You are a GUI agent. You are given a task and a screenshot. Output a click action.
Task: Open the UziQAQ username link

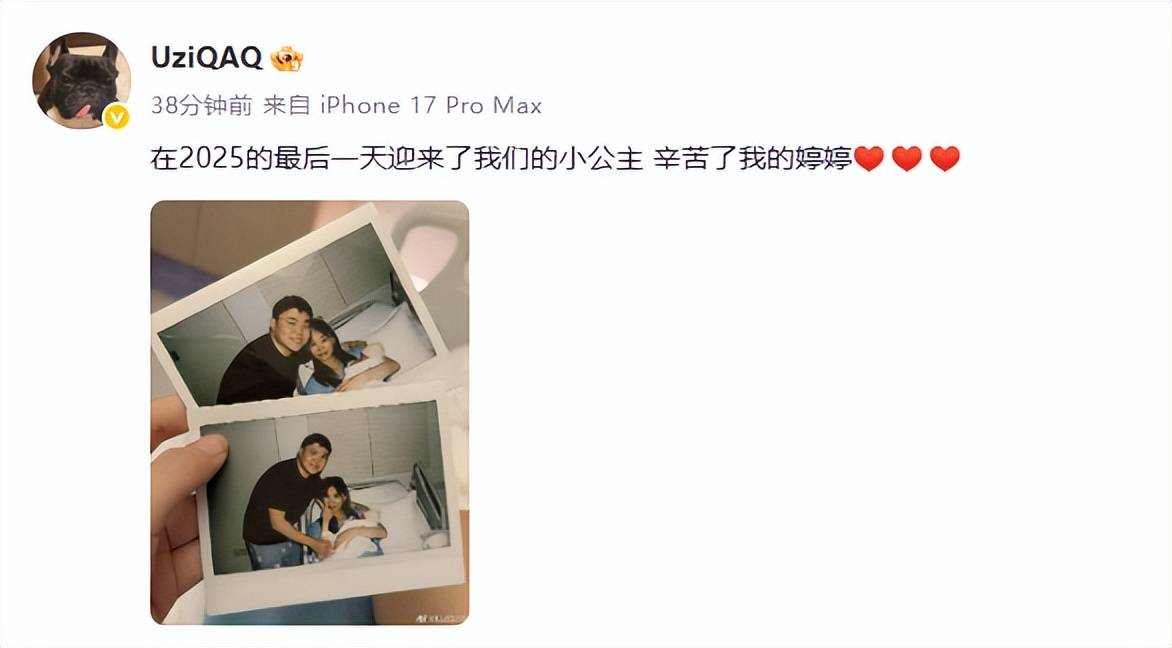[x=207, y=58]
